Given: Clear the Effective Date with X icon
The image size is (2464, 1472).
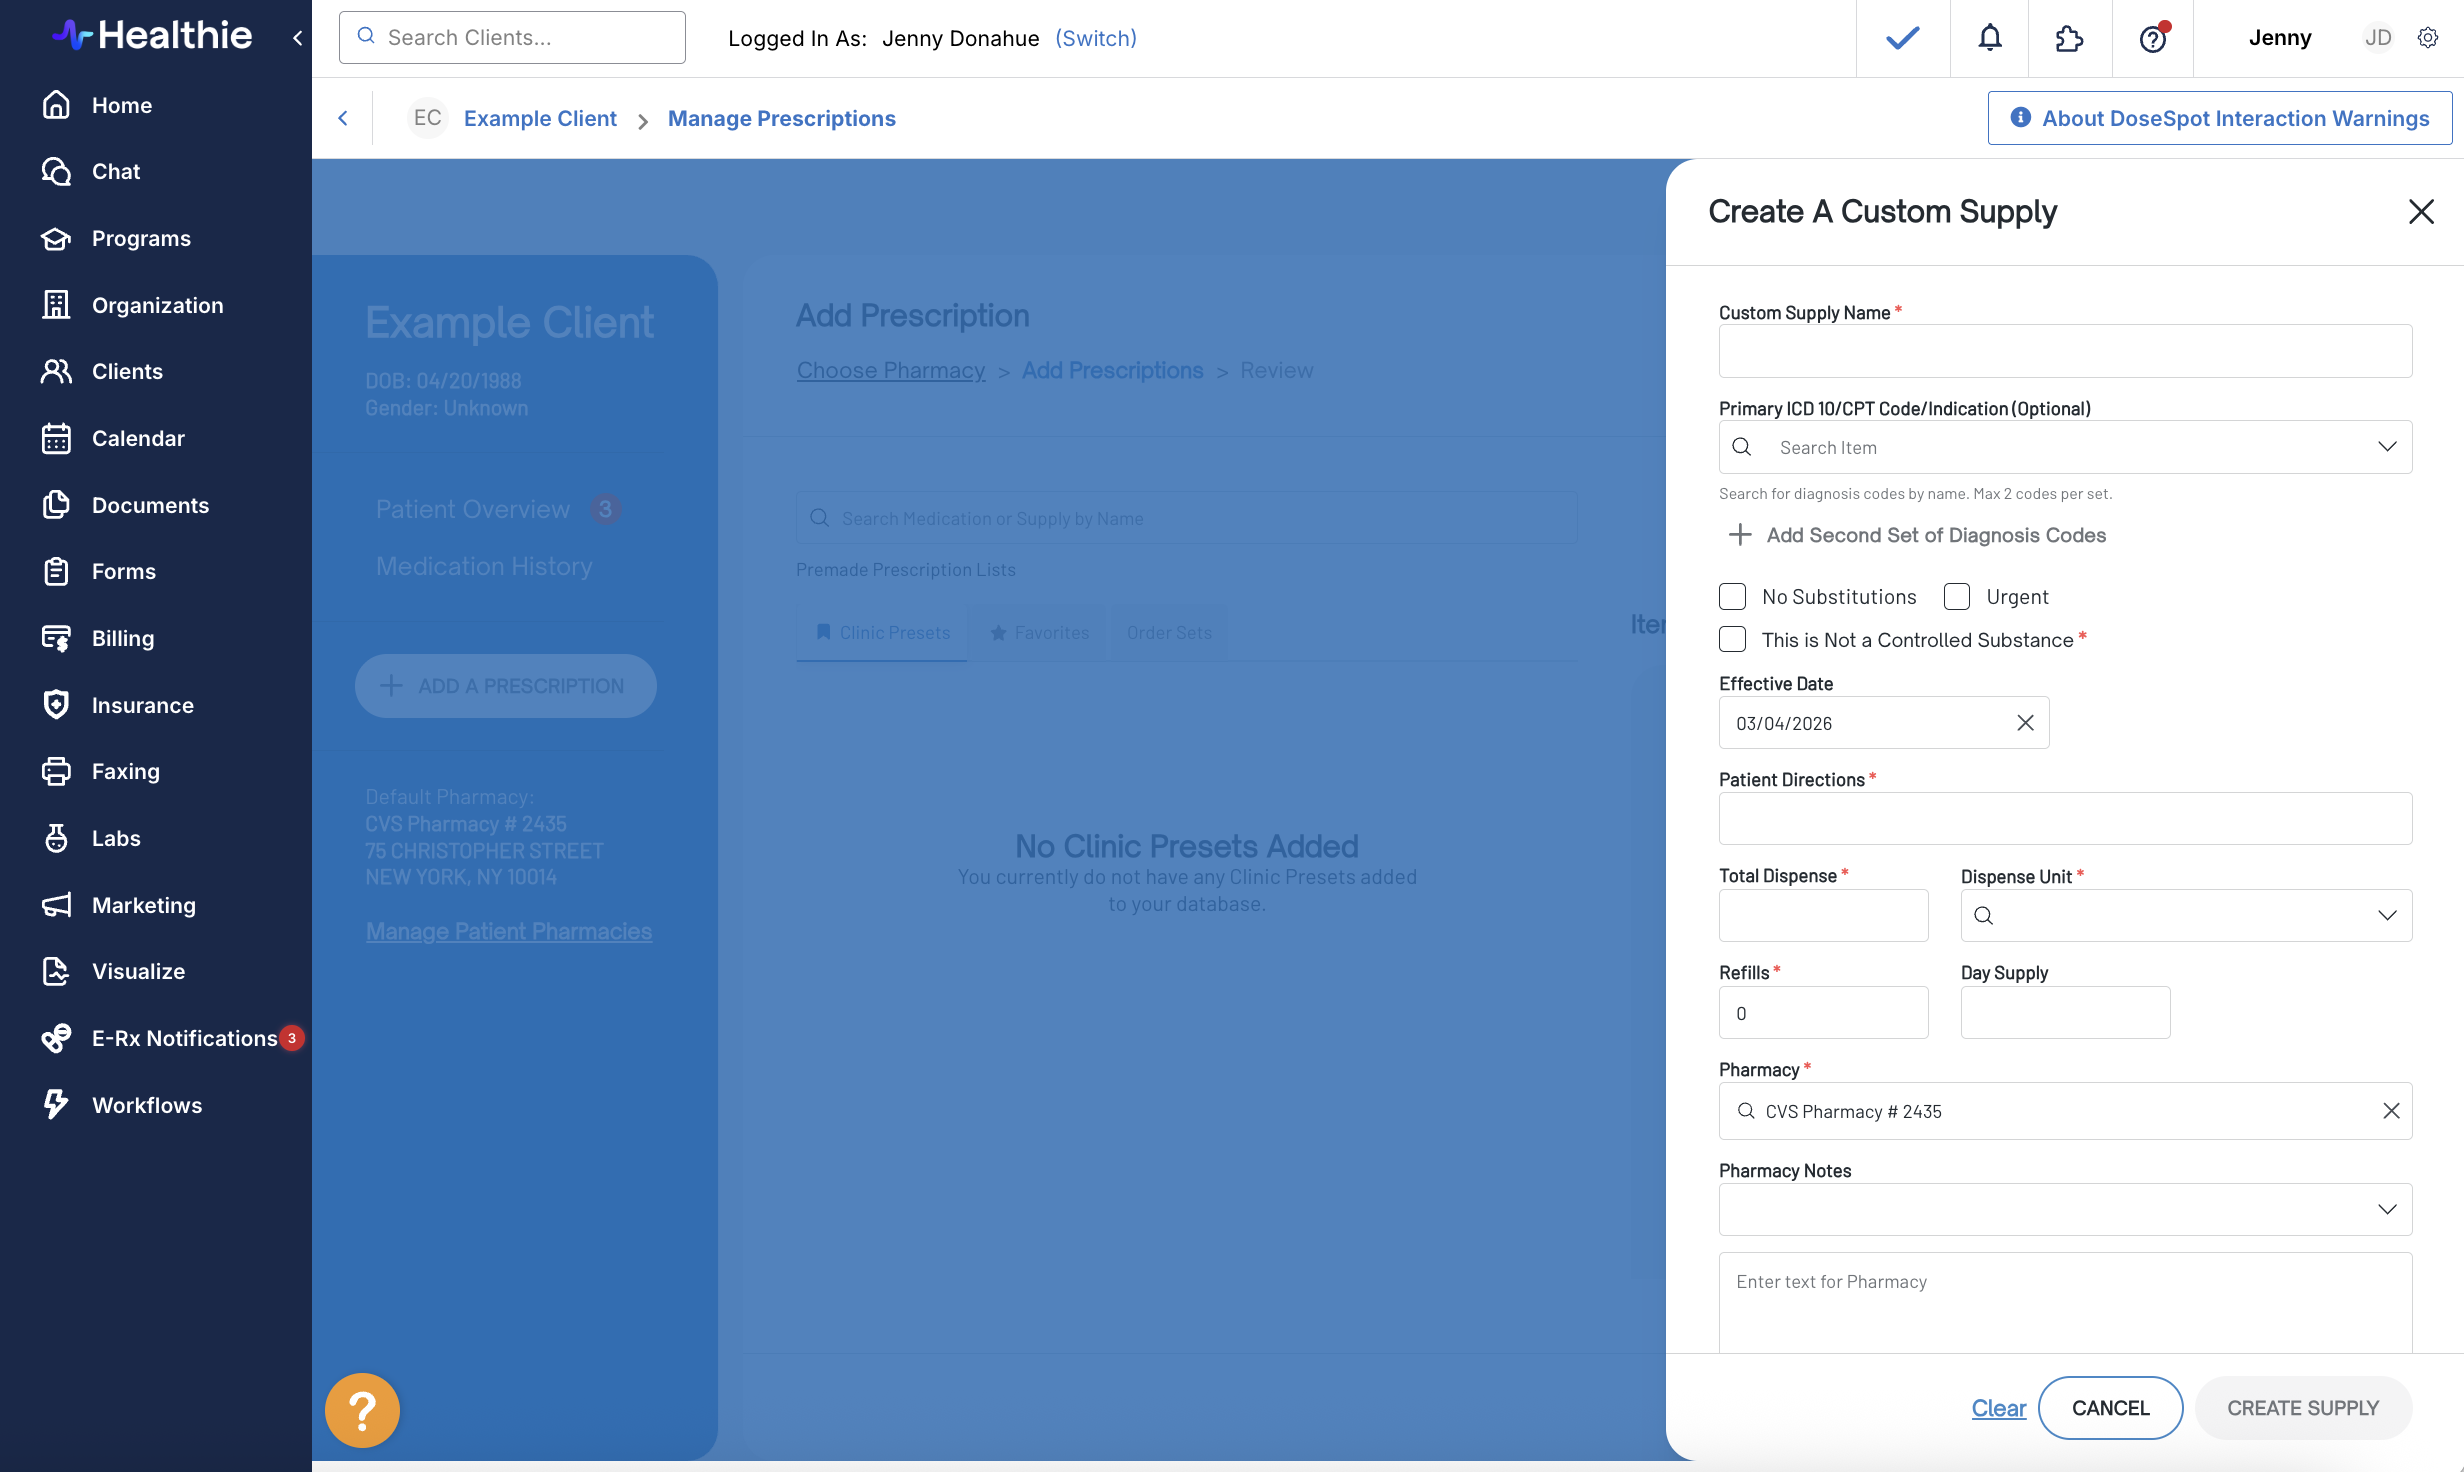Looking at the screenshot, I should pos(2025,722).
